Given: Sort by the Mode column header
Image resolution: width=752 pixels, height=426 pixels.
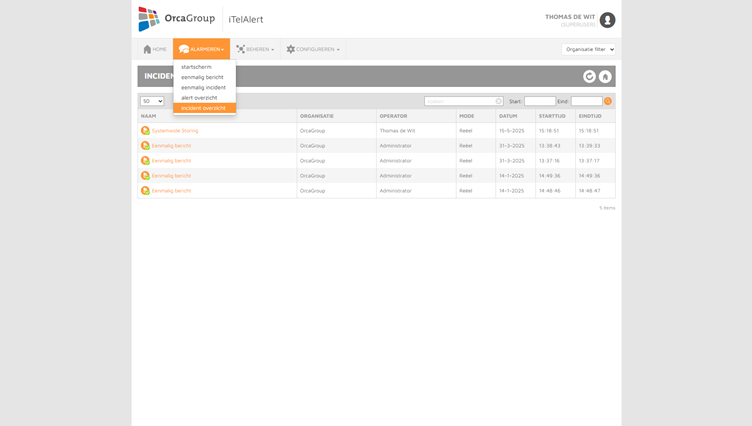Looking at the screenshot, I should tap(467, 116).
